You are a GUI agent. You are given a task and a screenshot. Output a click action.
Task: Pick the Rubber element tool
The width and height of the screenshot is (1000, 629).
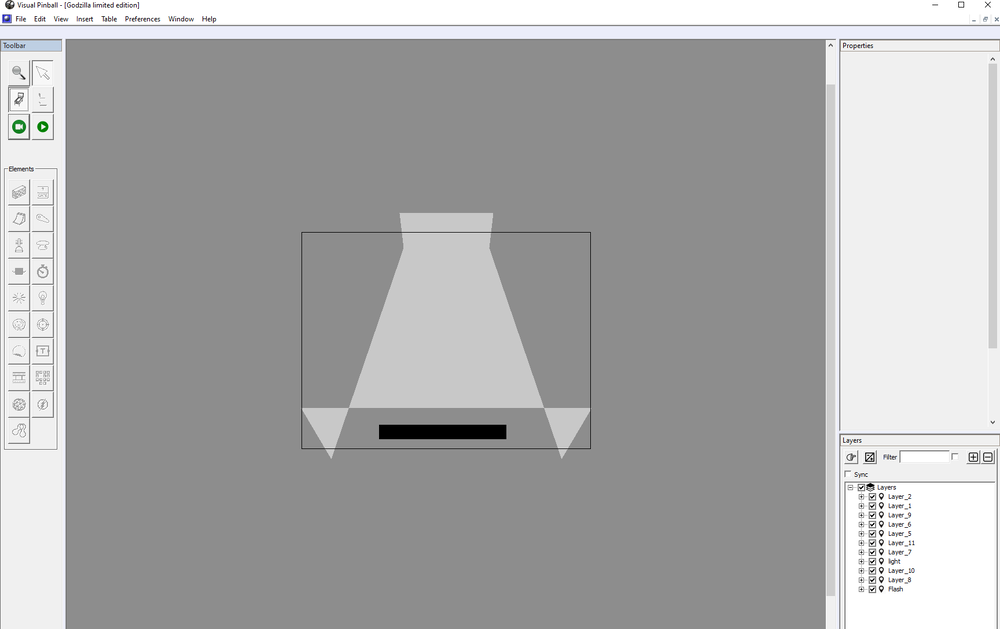coord(18,431)
